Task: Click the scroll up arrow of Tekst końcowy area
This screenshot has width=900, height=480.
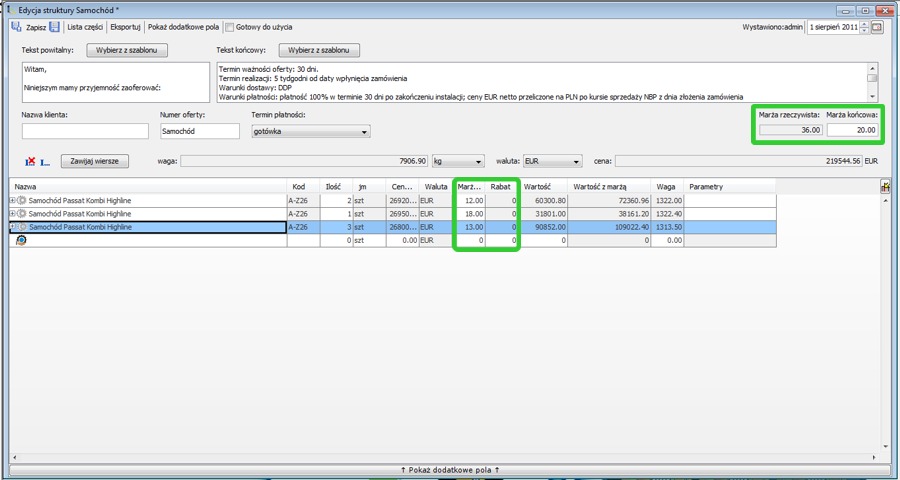Action: pos(872,67)
